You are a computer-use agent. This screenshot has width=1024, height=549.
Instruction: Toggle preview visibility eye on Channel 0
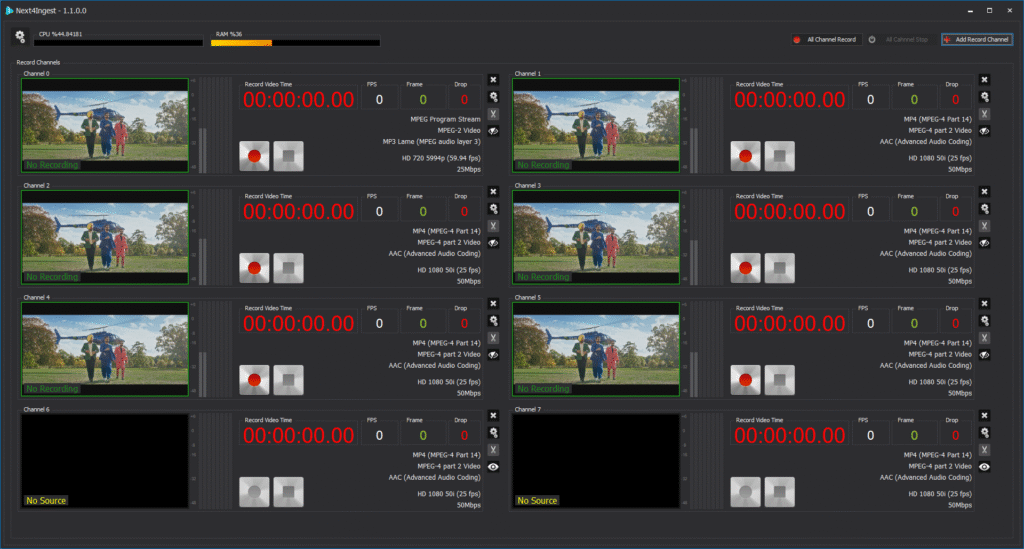493,131
